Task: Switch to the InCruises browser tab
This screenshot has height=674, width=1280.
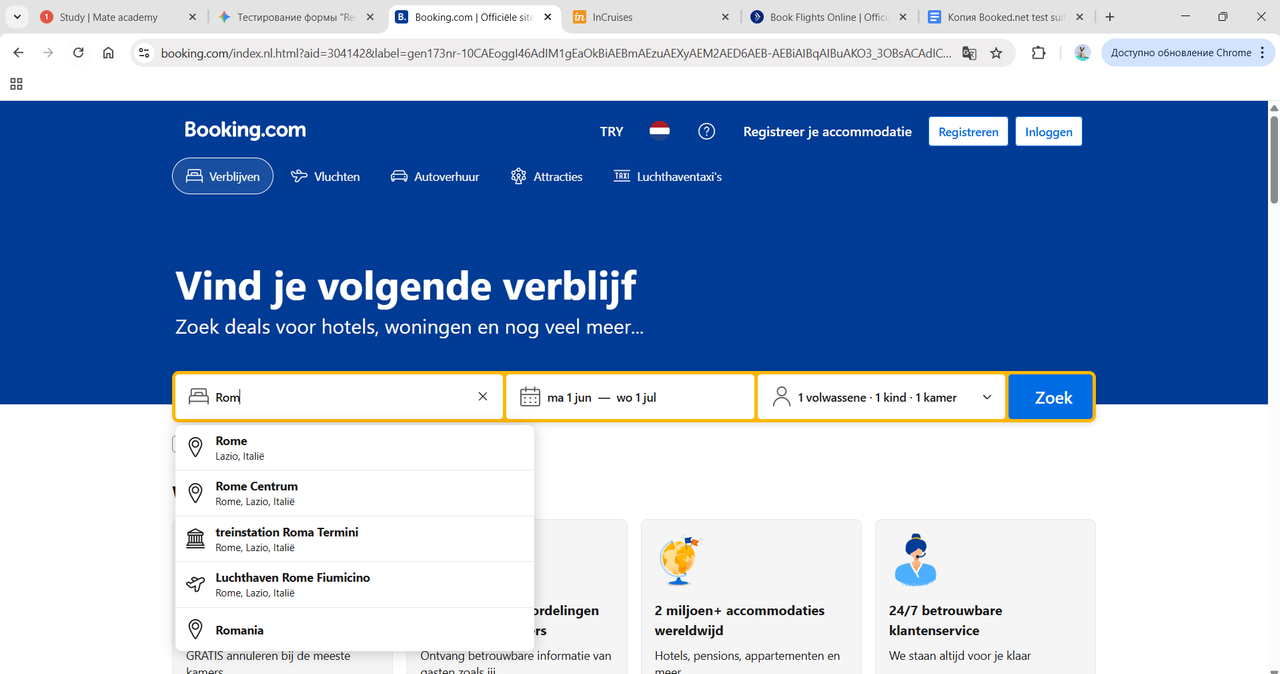Action: pos(652,17)
